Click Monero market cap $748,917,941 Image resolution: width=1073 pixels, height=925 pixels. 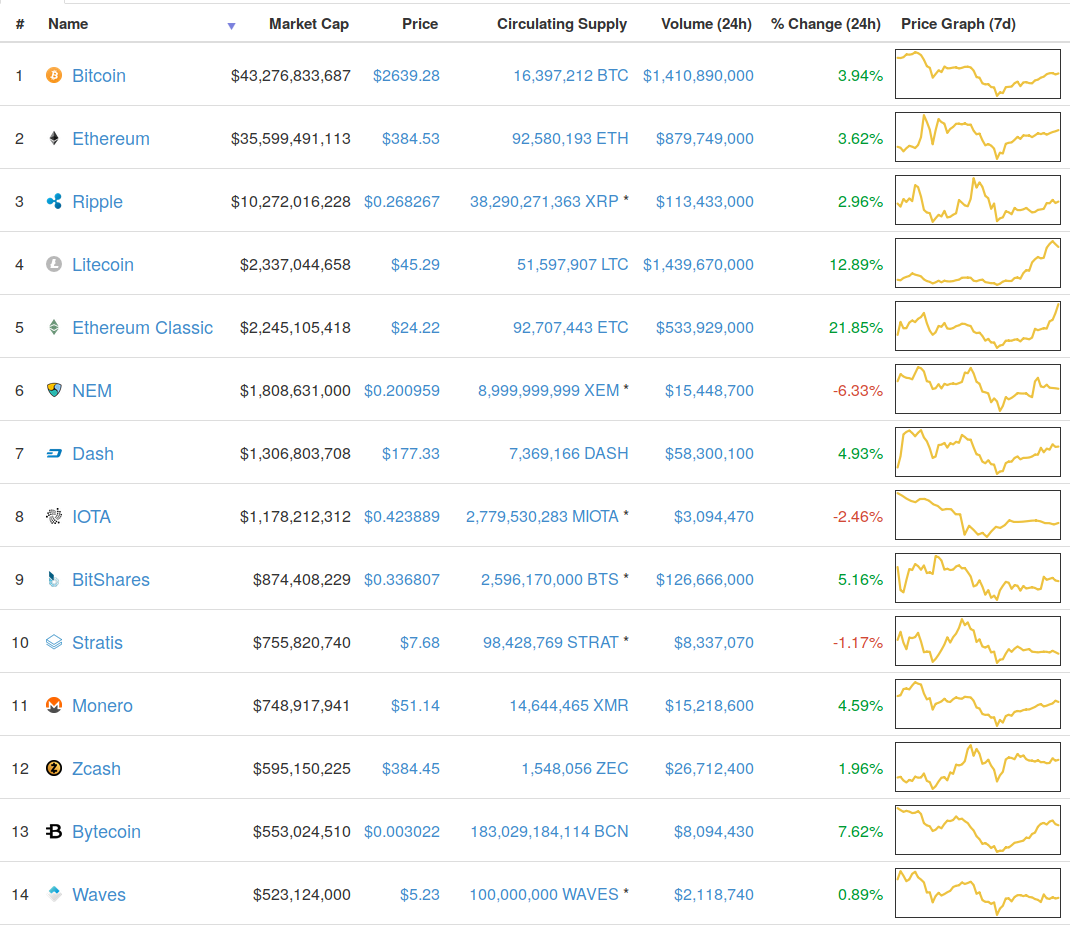302,705
